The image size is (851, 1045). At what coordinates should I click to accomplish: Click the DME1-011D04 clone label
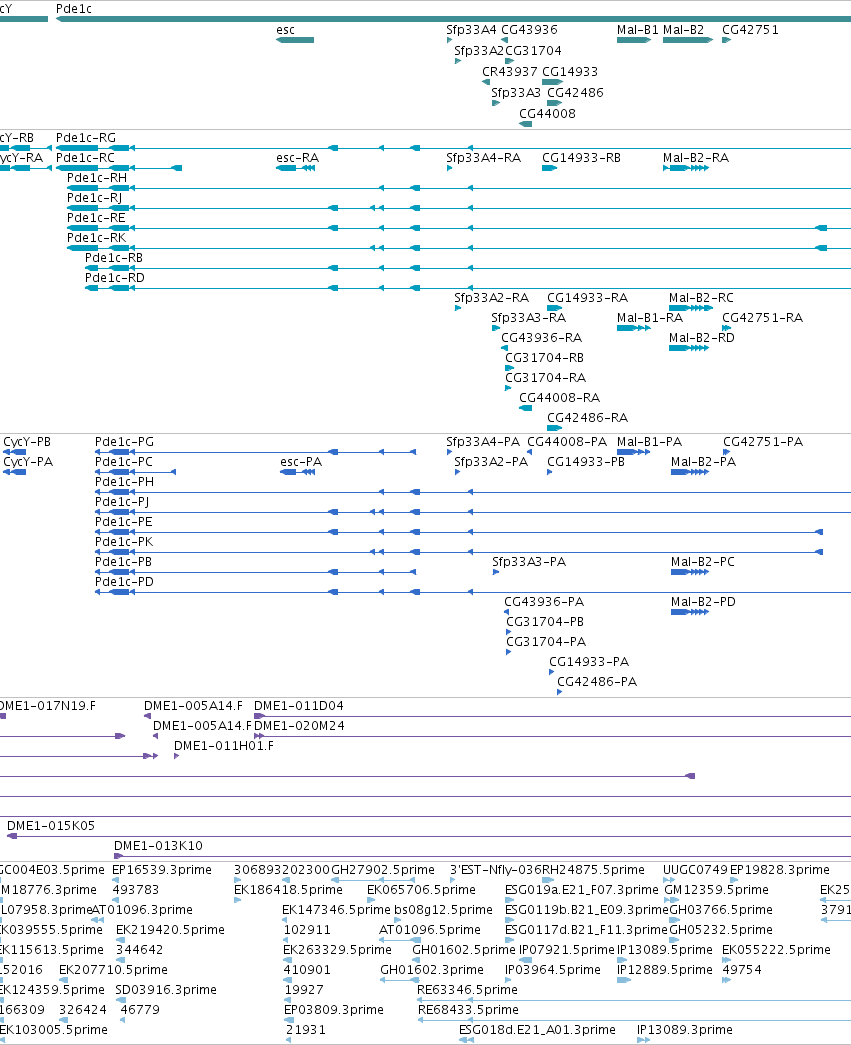(x=299, y=706)
